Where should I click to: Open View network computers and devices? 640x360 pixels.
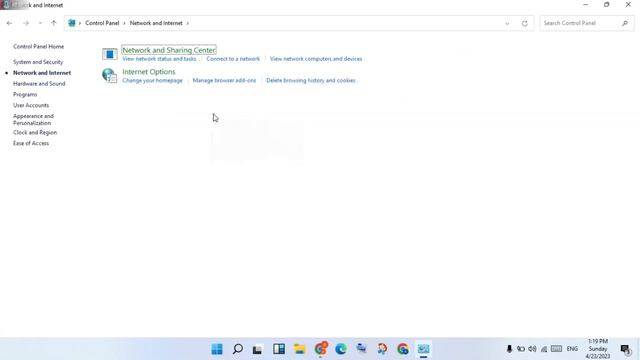point(316,59)
